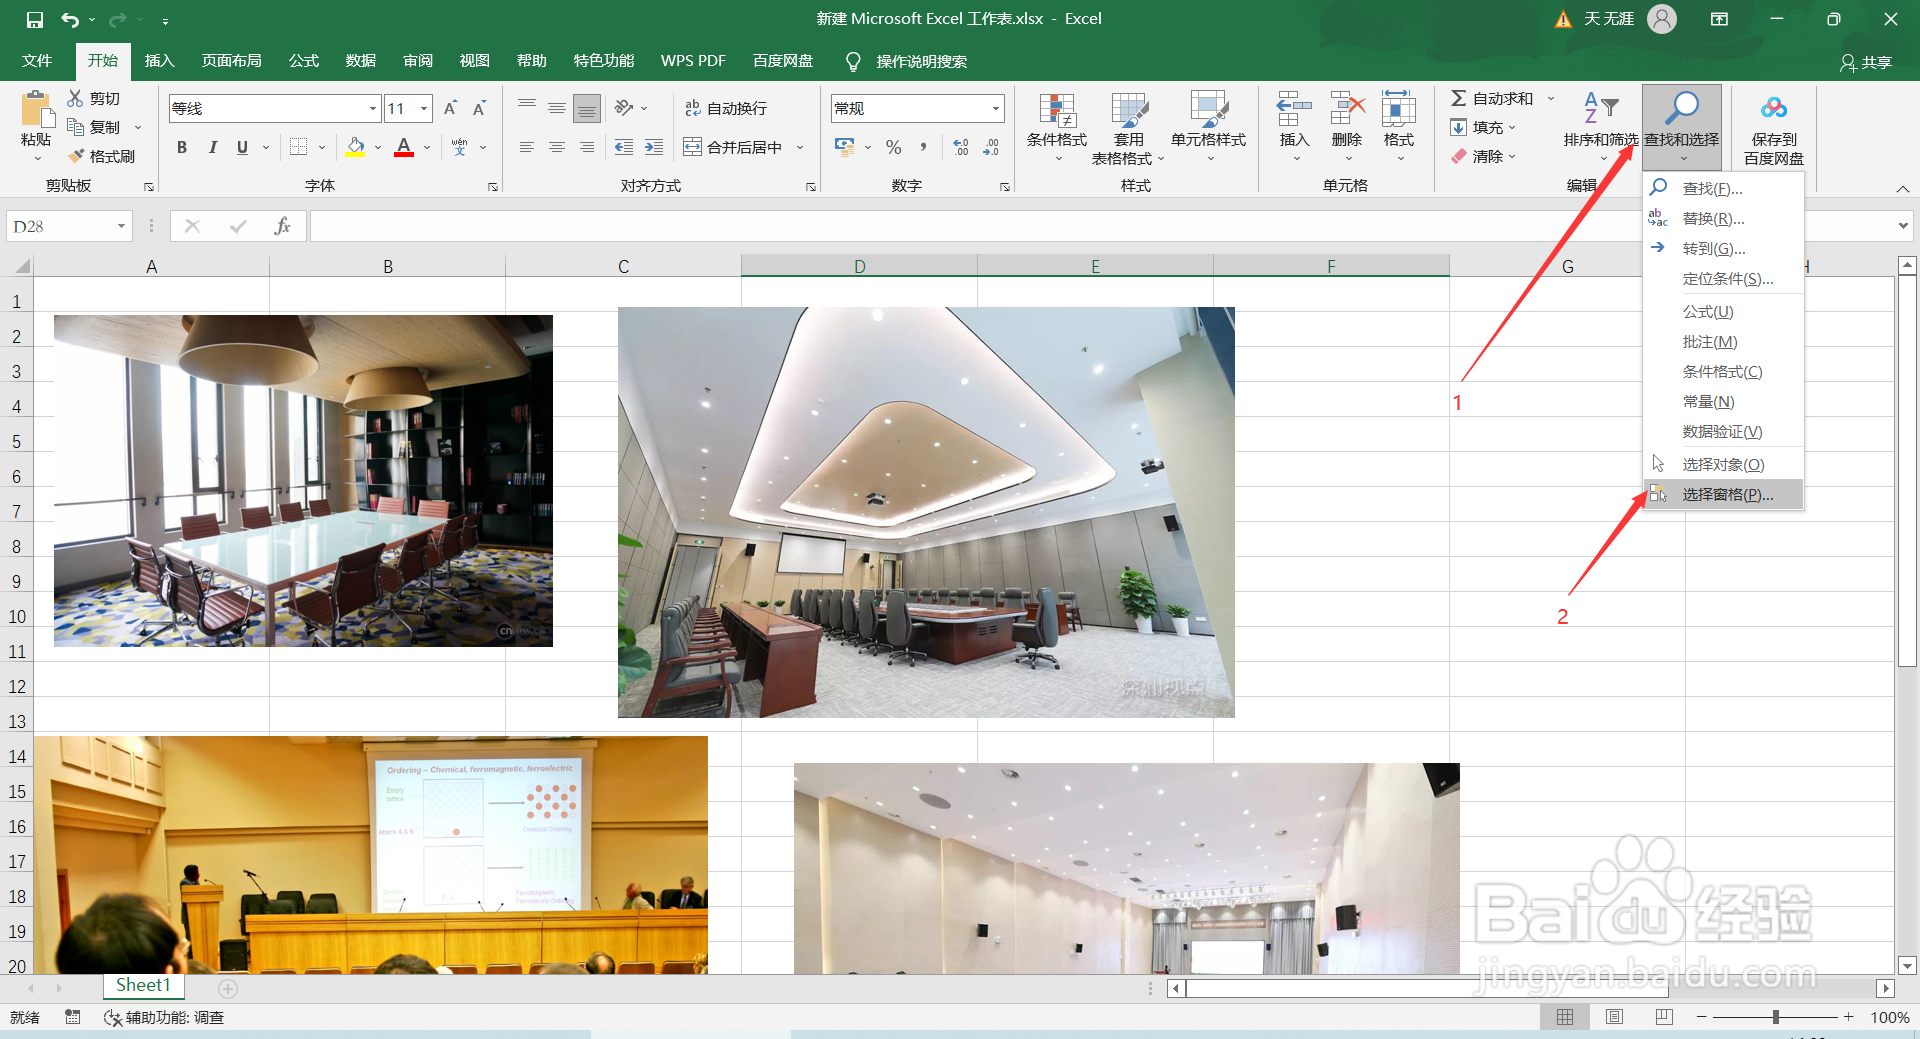Open Conditional Formatting icon

1057,110
